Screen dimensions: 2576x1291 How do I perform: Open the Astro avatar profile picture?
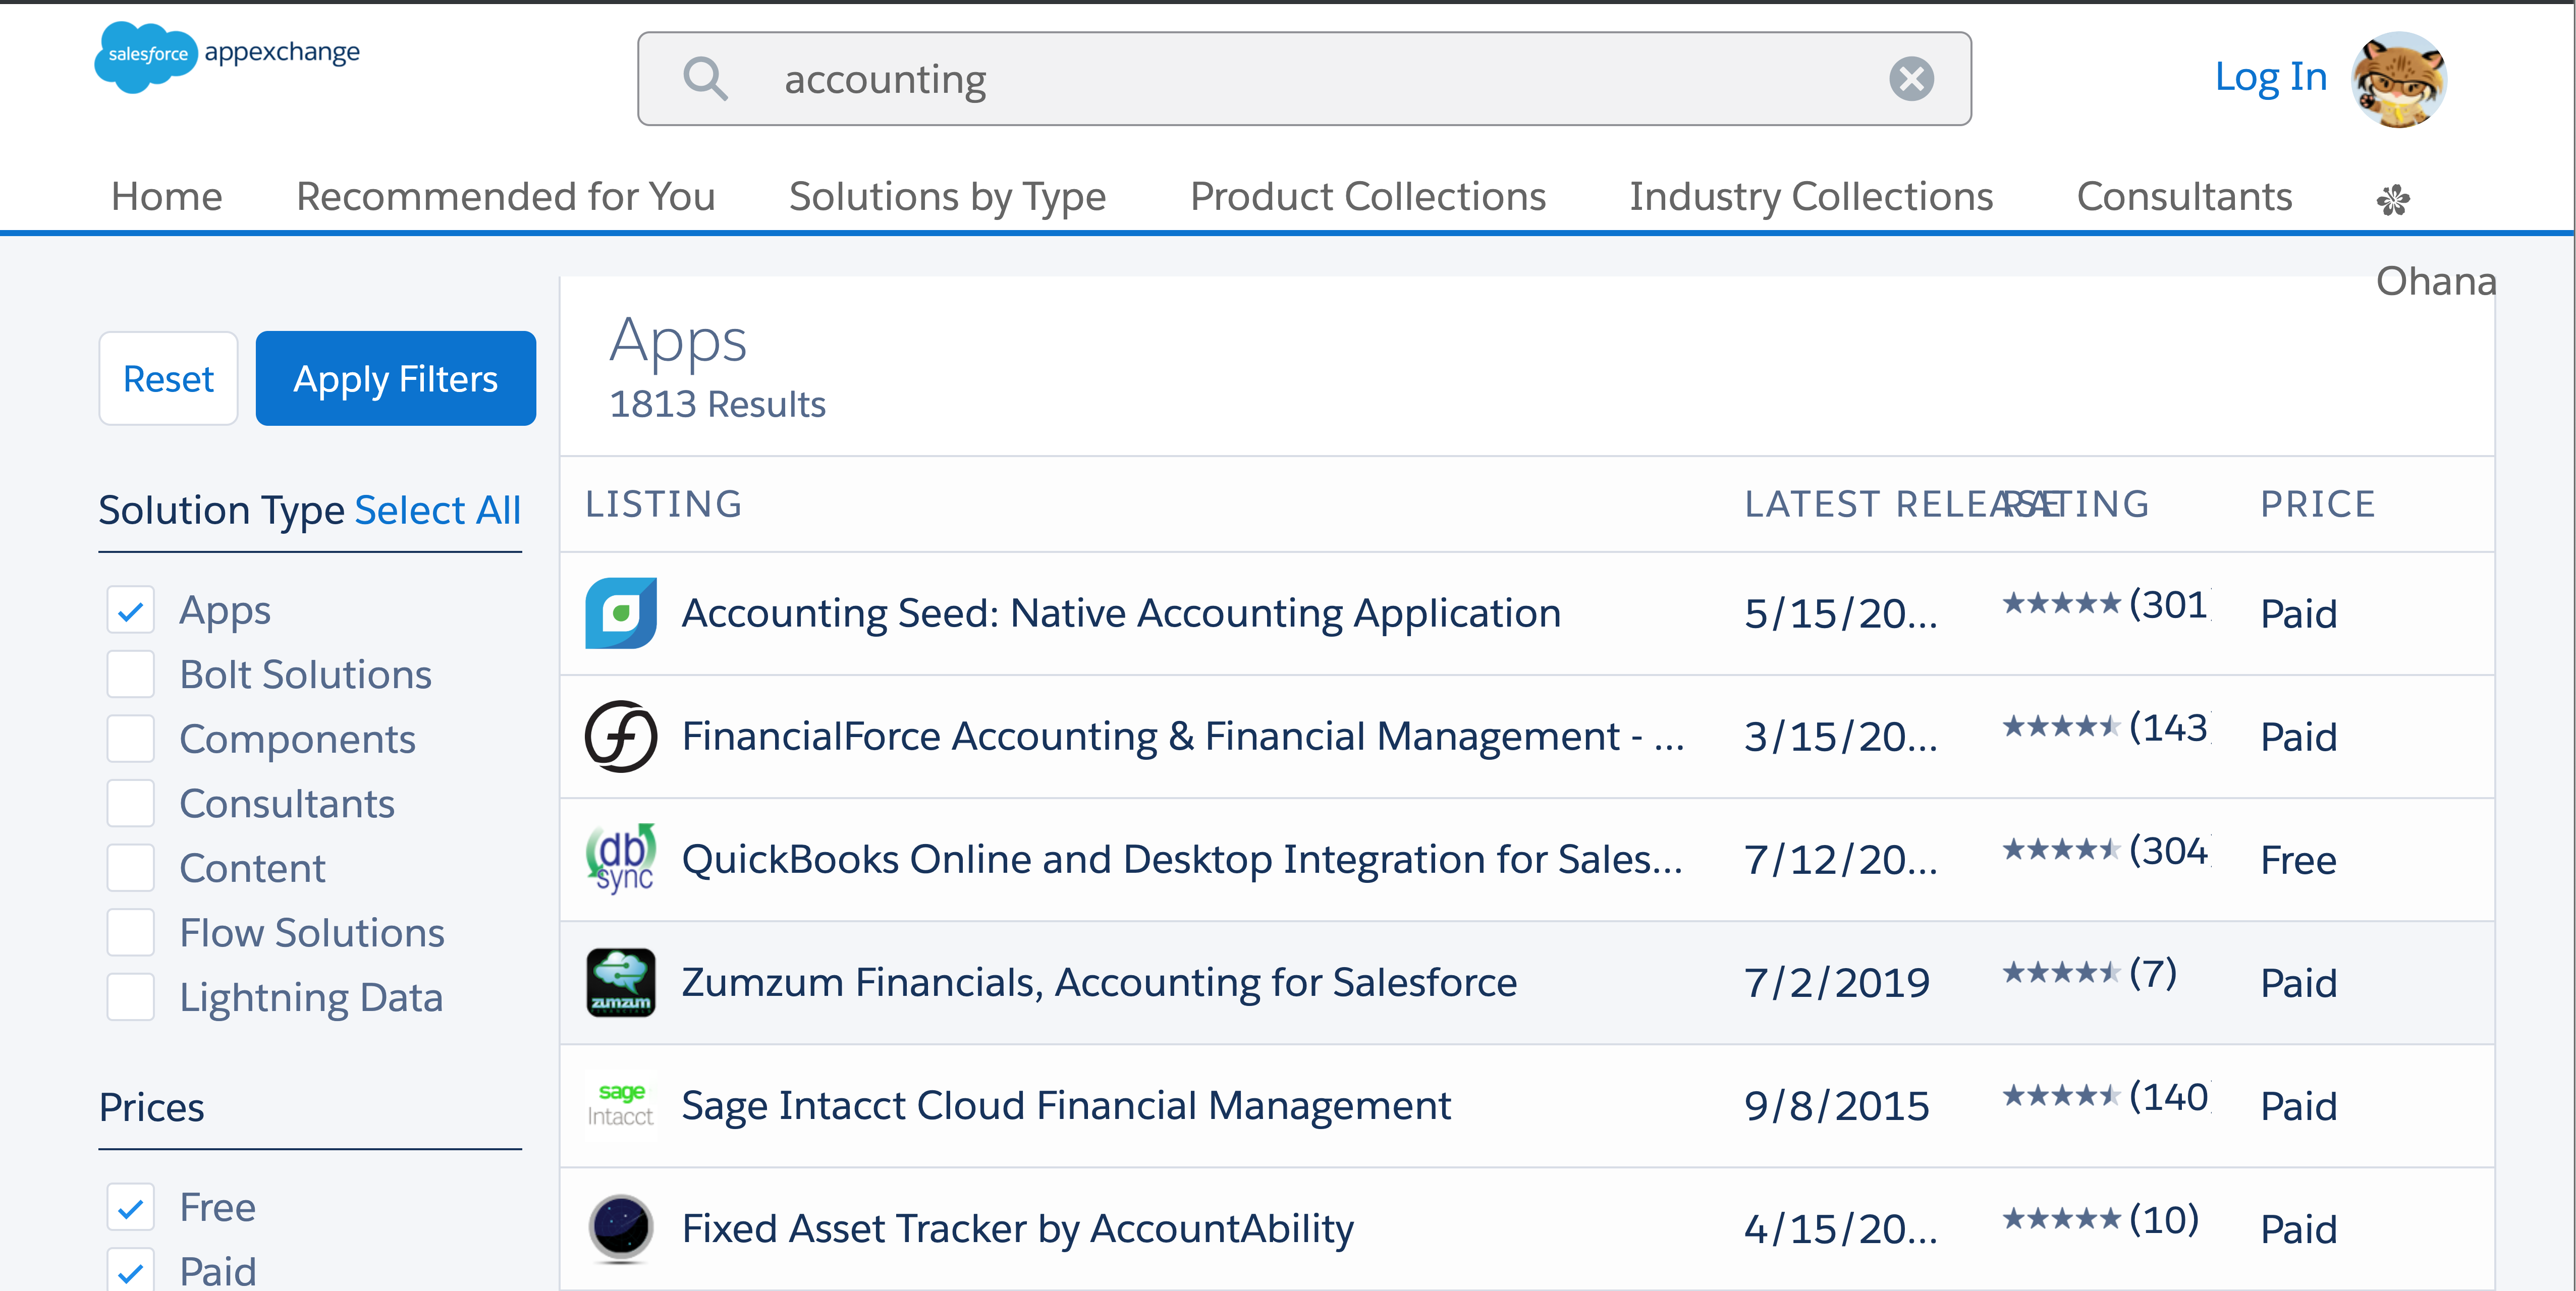pos(2399,80)
